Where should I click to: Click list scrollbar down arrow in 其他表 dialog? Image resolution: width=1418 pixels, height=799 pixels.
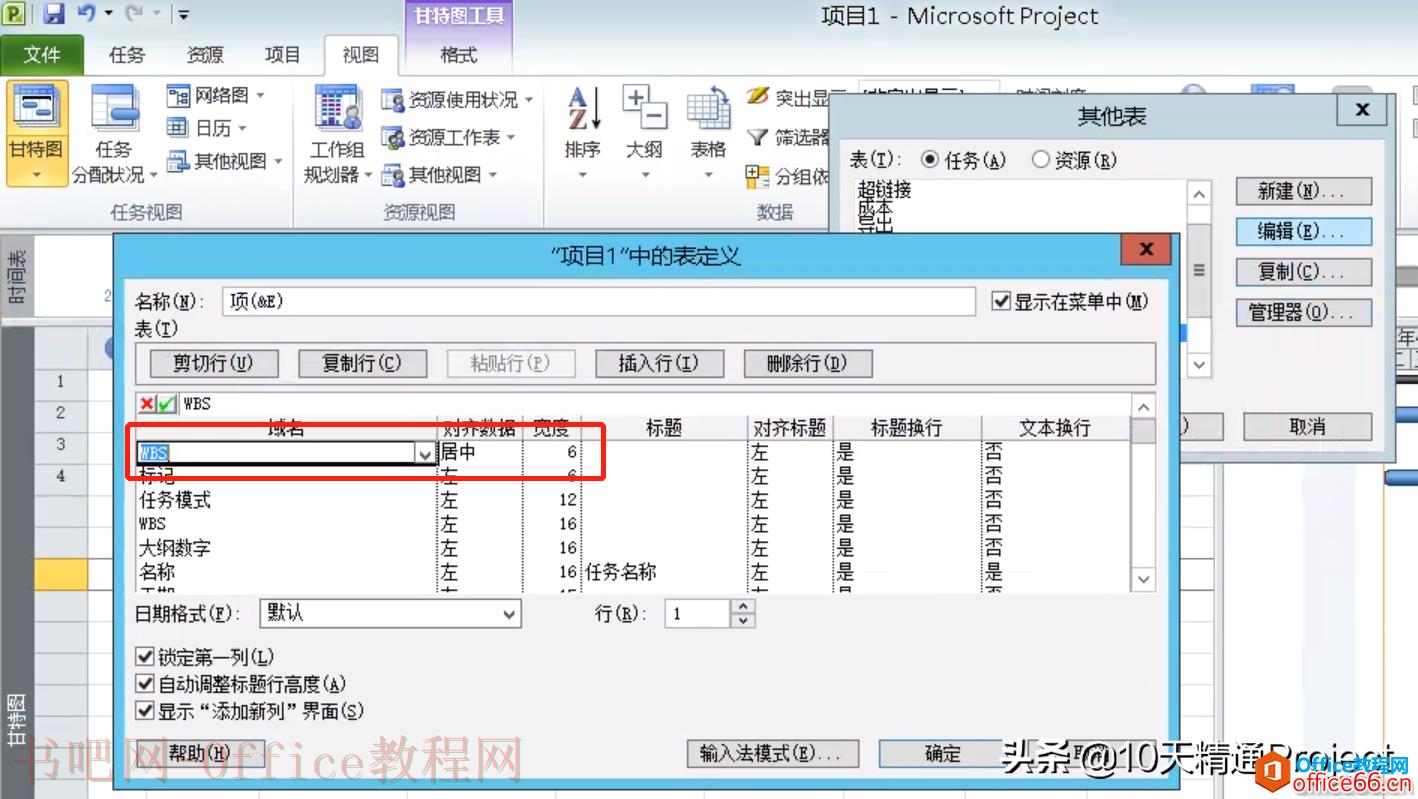(x=1200, y=365)
